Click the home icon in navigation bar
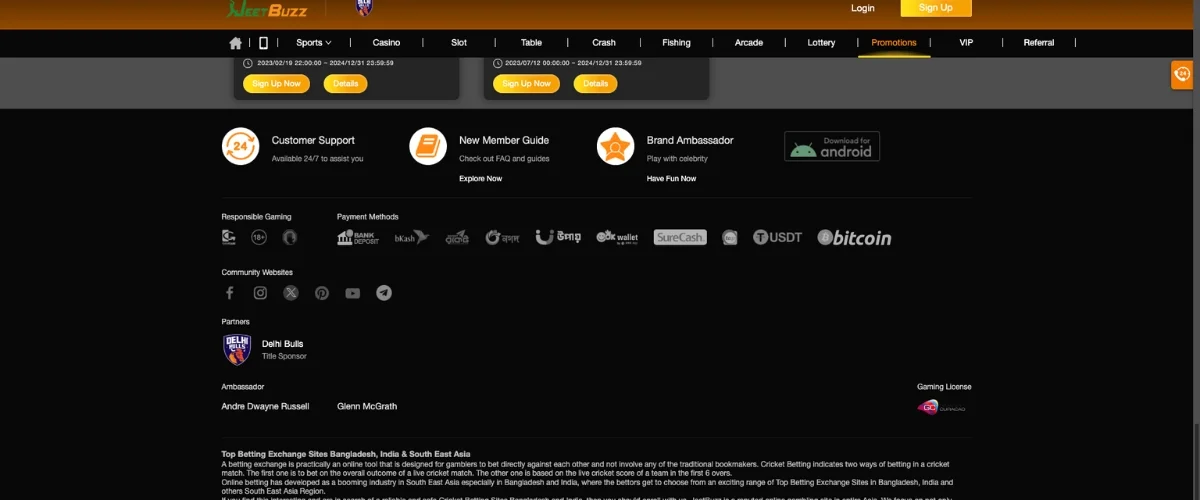The width and height of the screenshot is (1200, 500). tap(235, 43)
